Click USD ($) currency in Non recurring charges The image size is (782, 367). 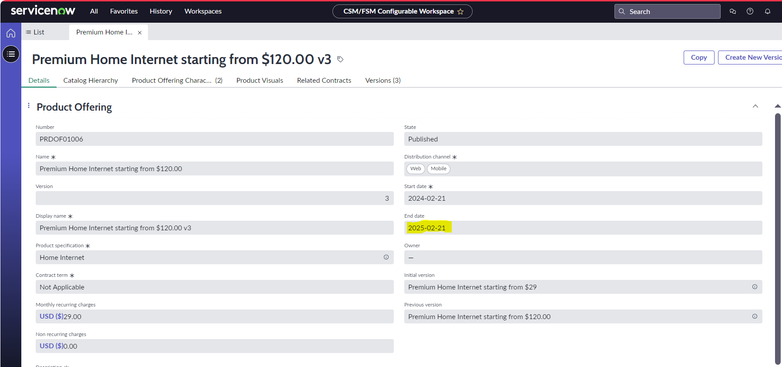(x=51, y=346)
